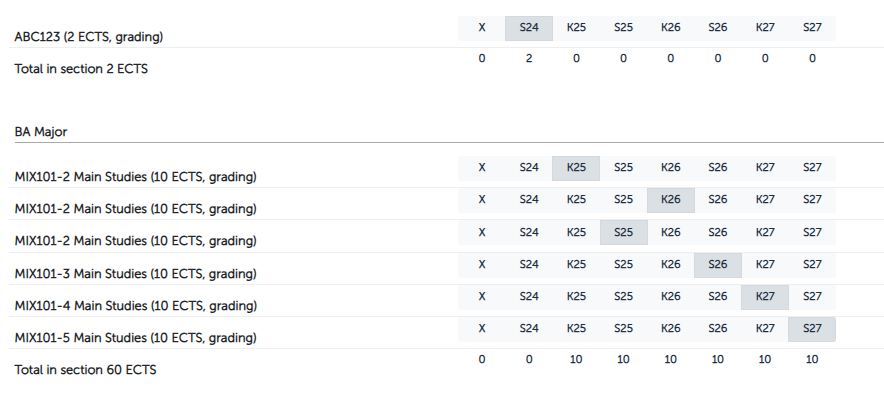
Task: Select X for the ABC123 course
Action: [482, 28]
